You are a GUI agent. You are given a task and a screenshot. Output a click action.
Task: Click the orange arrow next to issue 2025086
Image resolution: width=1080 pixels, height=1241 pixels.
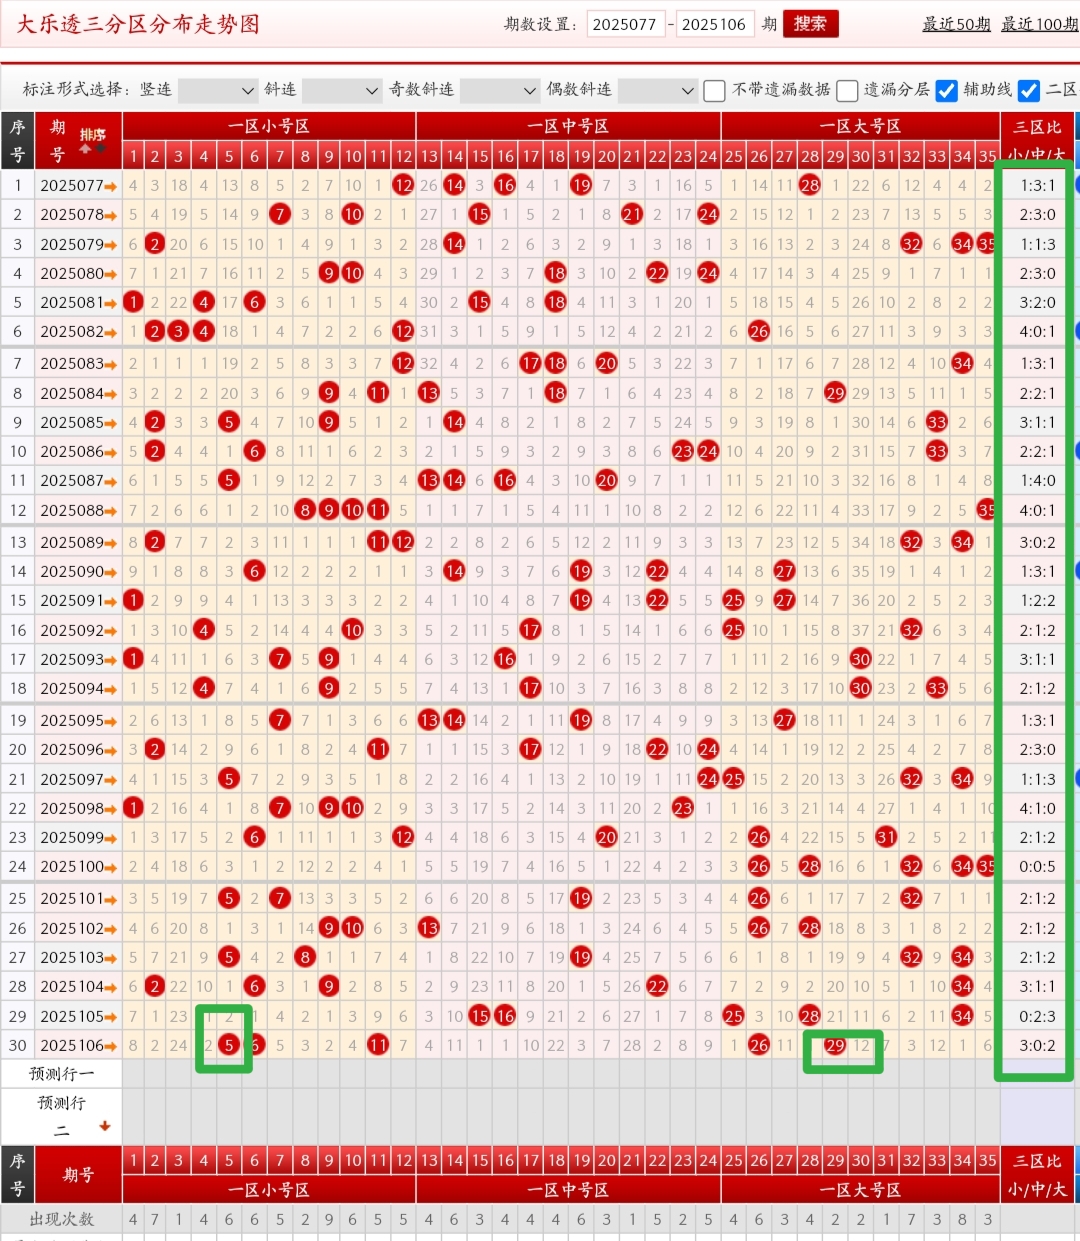pyautogui.click(x=110, y=452)
